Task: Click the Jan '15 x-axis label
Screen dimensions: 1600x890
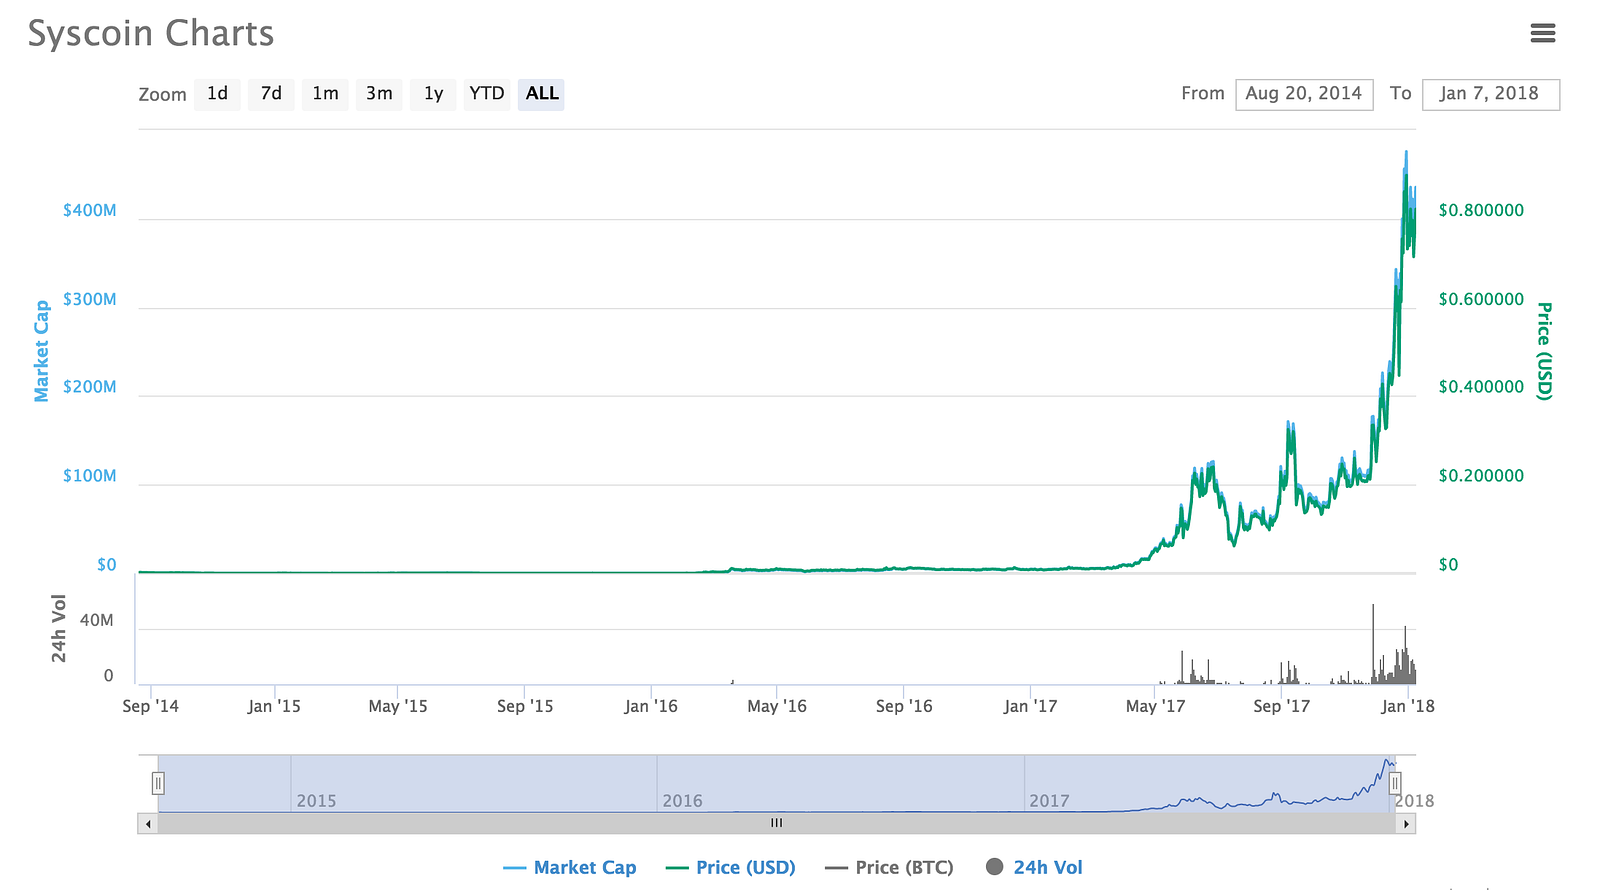Action: (x=274, y=706)
